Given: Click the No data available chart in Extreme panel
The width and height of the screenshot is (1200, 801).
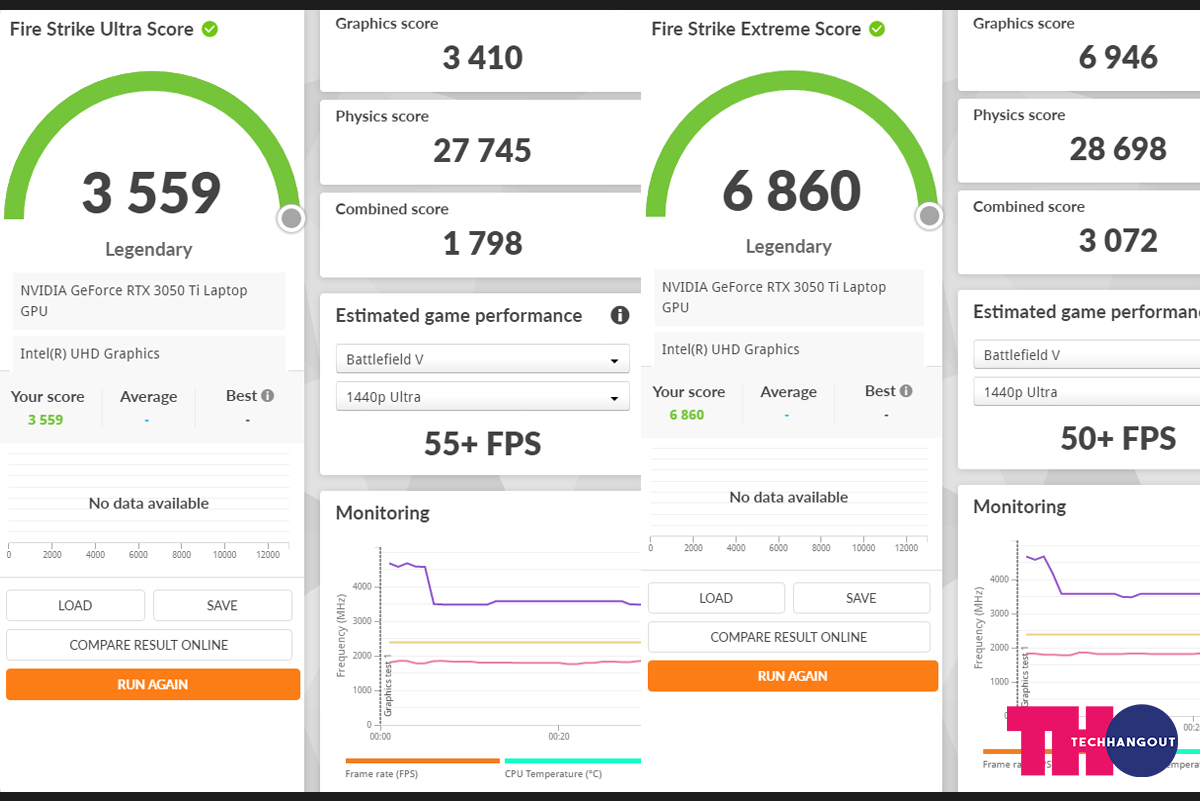Looking at the screenshot, I should click(789, 497).
